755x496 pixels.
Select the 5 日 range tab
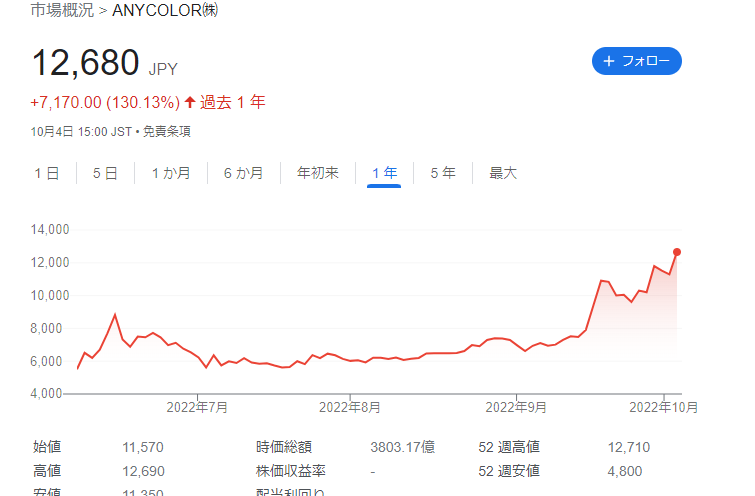pyautogui.click(x=105, y=173)
